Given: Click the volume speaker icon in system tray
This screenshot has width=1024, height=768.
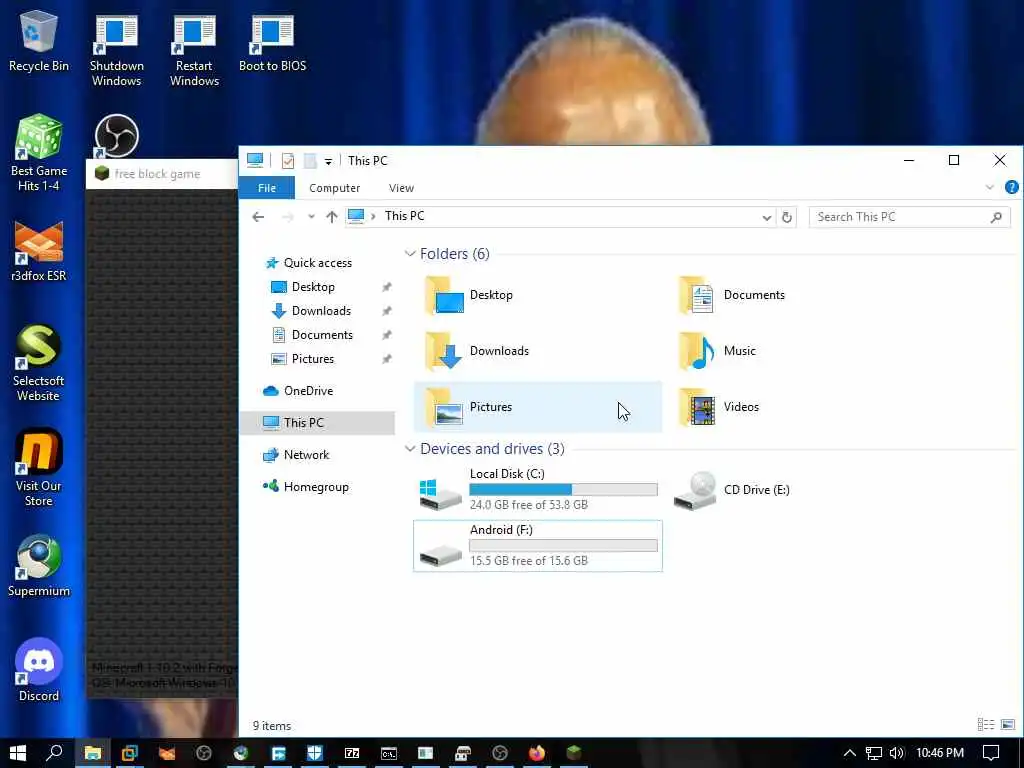Looking at the screenshot, I should click(897, 753).
